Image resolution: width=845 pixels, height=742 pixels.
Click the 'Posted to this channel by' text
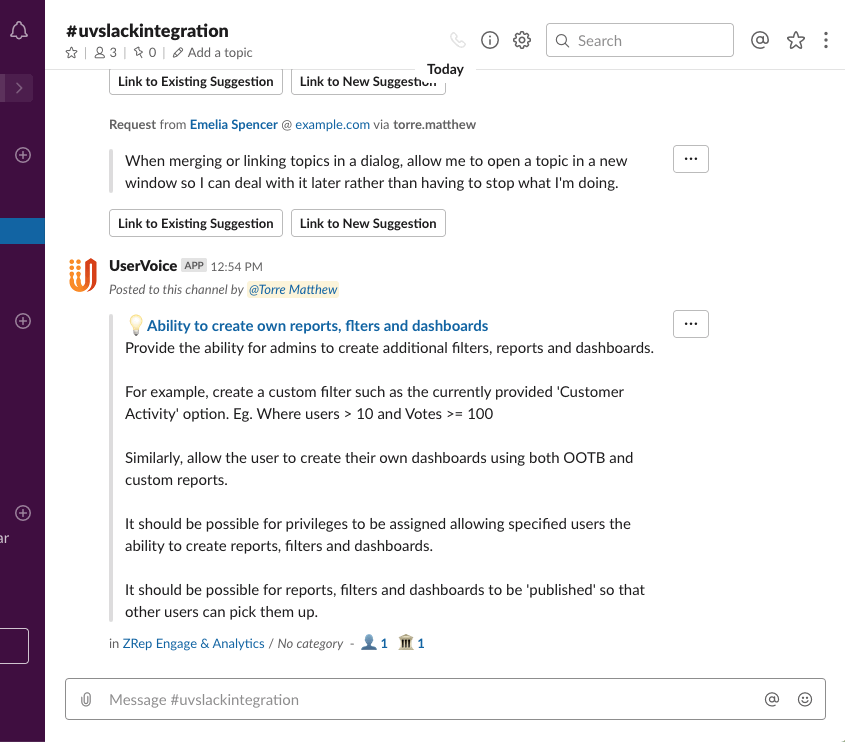pyautogui.click(x=176, y=289)
